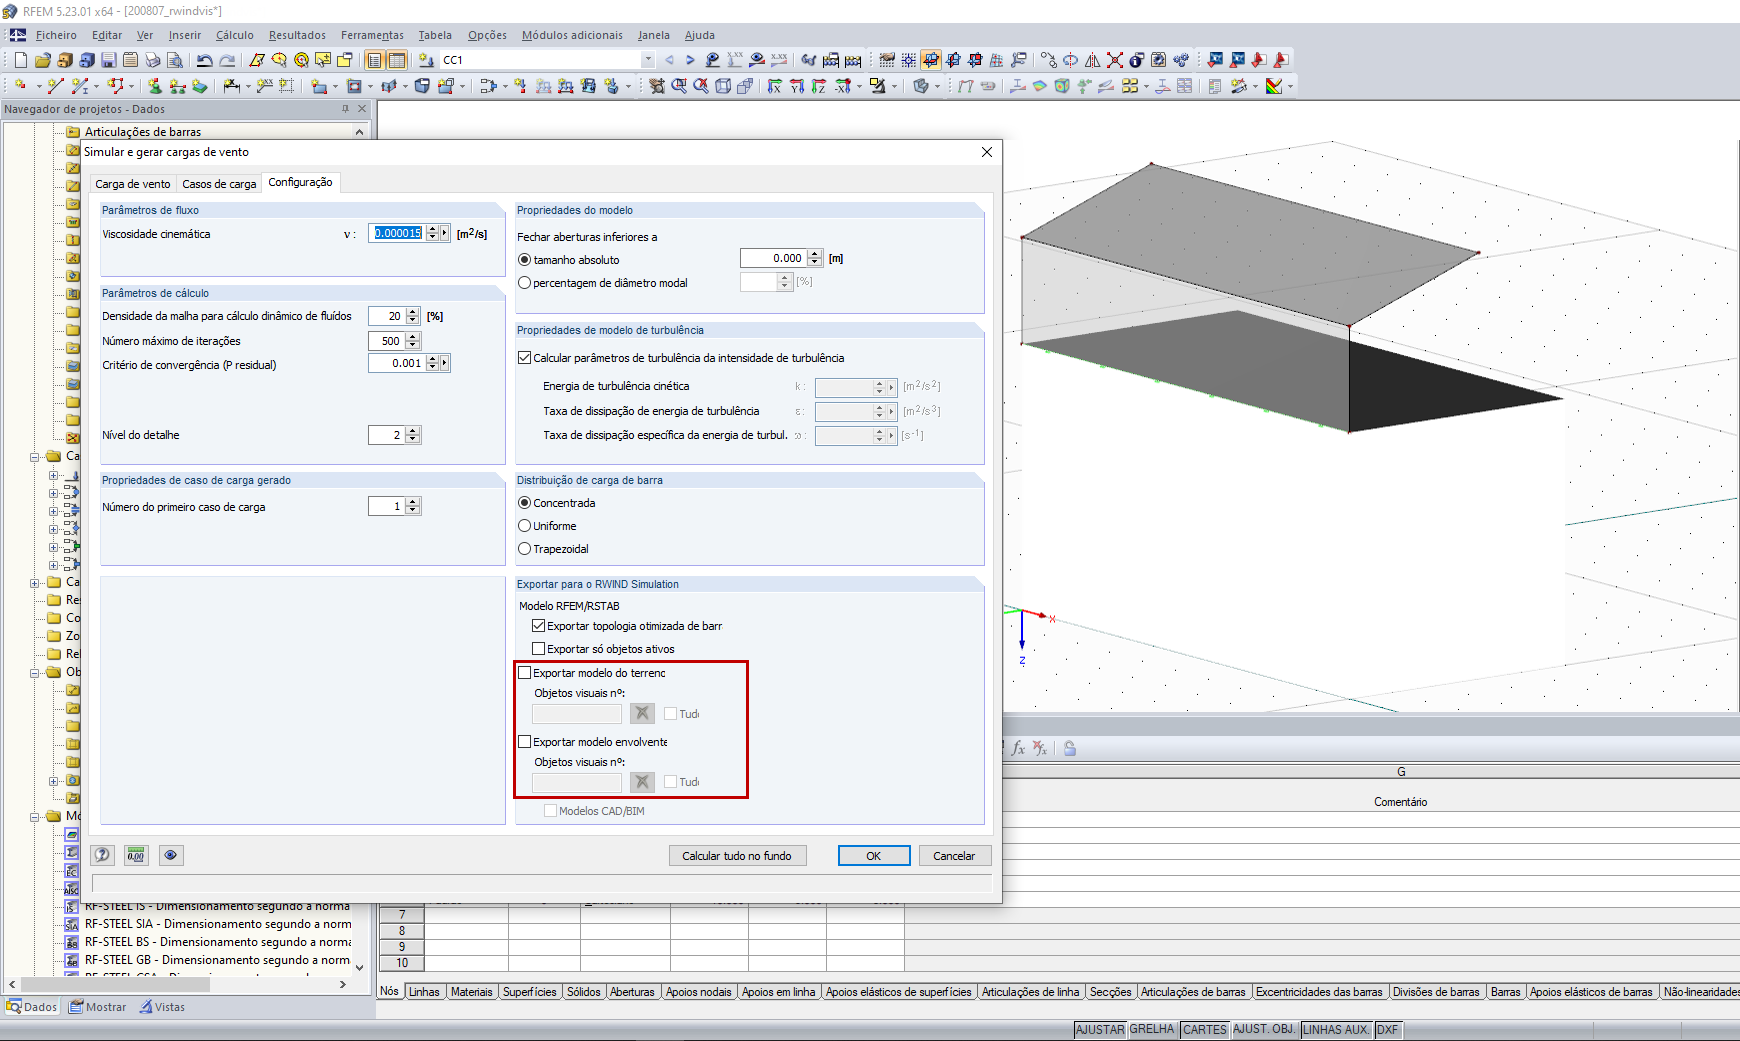Click the View in Z direction icon
Viewport: 1740px width, 1041px height.
click(819, 86)
